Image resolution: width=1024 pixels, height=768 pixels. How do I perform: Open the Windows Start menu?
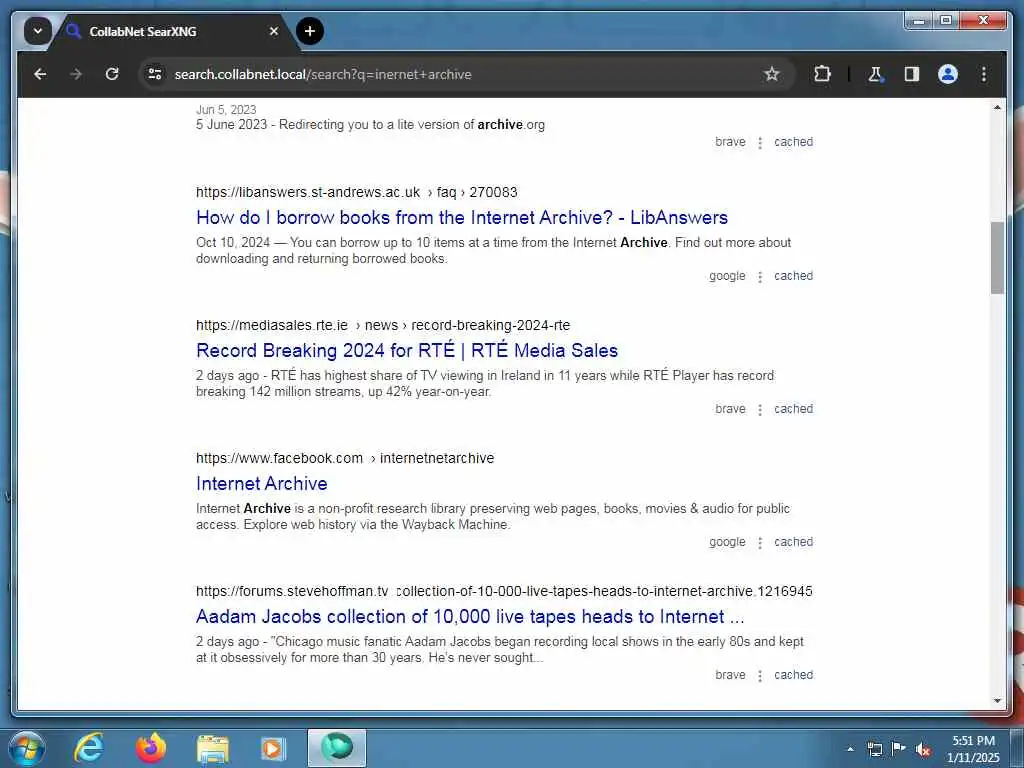pyautogui.click(x=27, y=748)
